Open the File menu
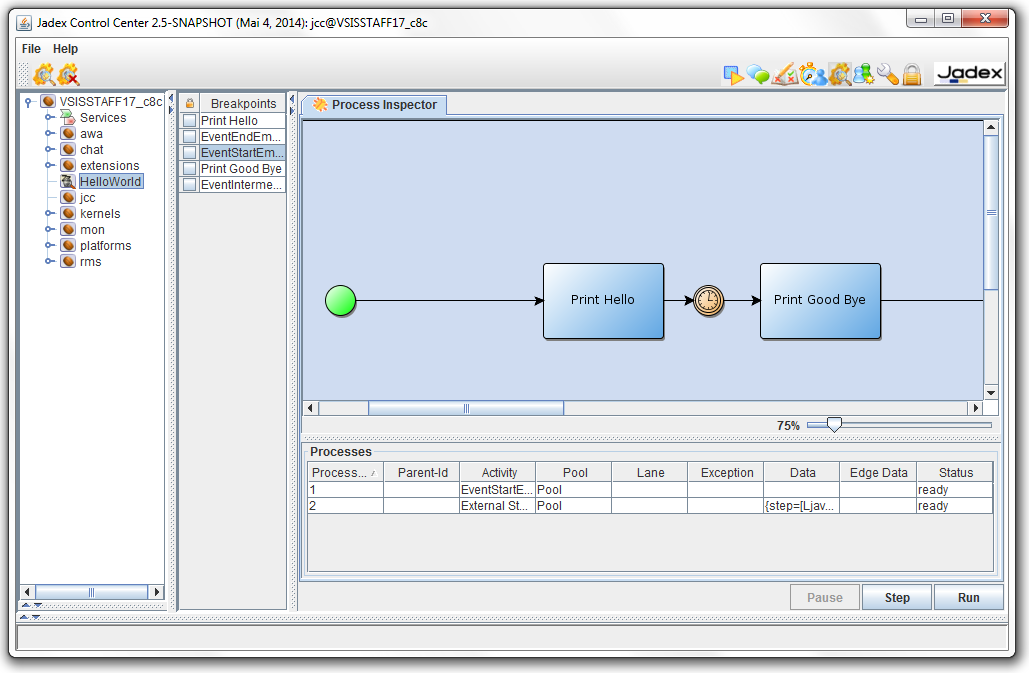Image resolution: width=1029 pixels, height=673 pixels. pos(31,49)
